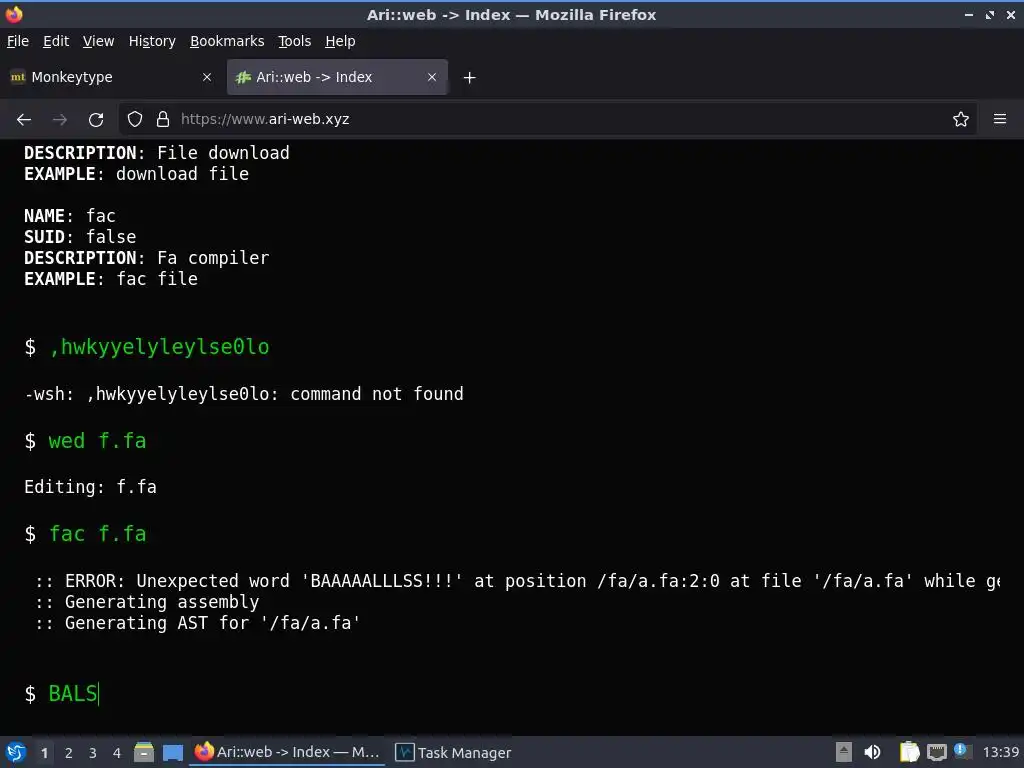Click the 'EXAMPLE: download file' line

[x=136, y=174]
